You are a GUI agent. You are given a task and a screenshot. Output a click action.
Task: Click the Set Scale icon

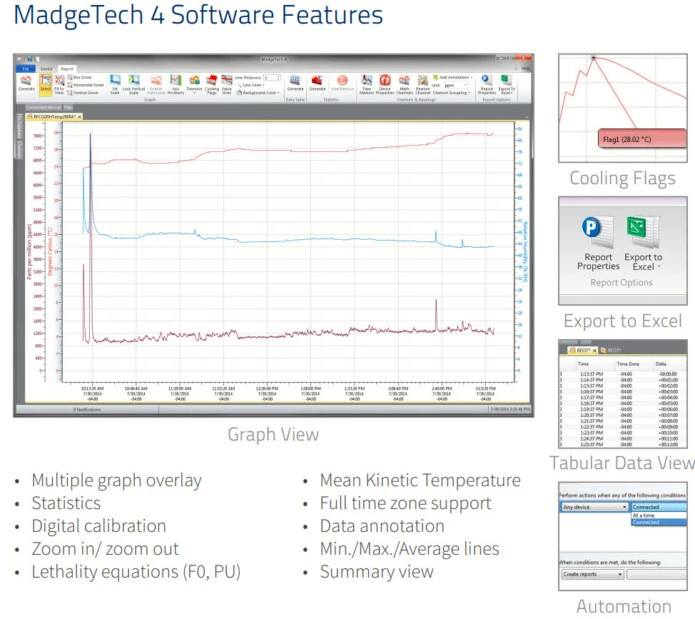[115, 82]
